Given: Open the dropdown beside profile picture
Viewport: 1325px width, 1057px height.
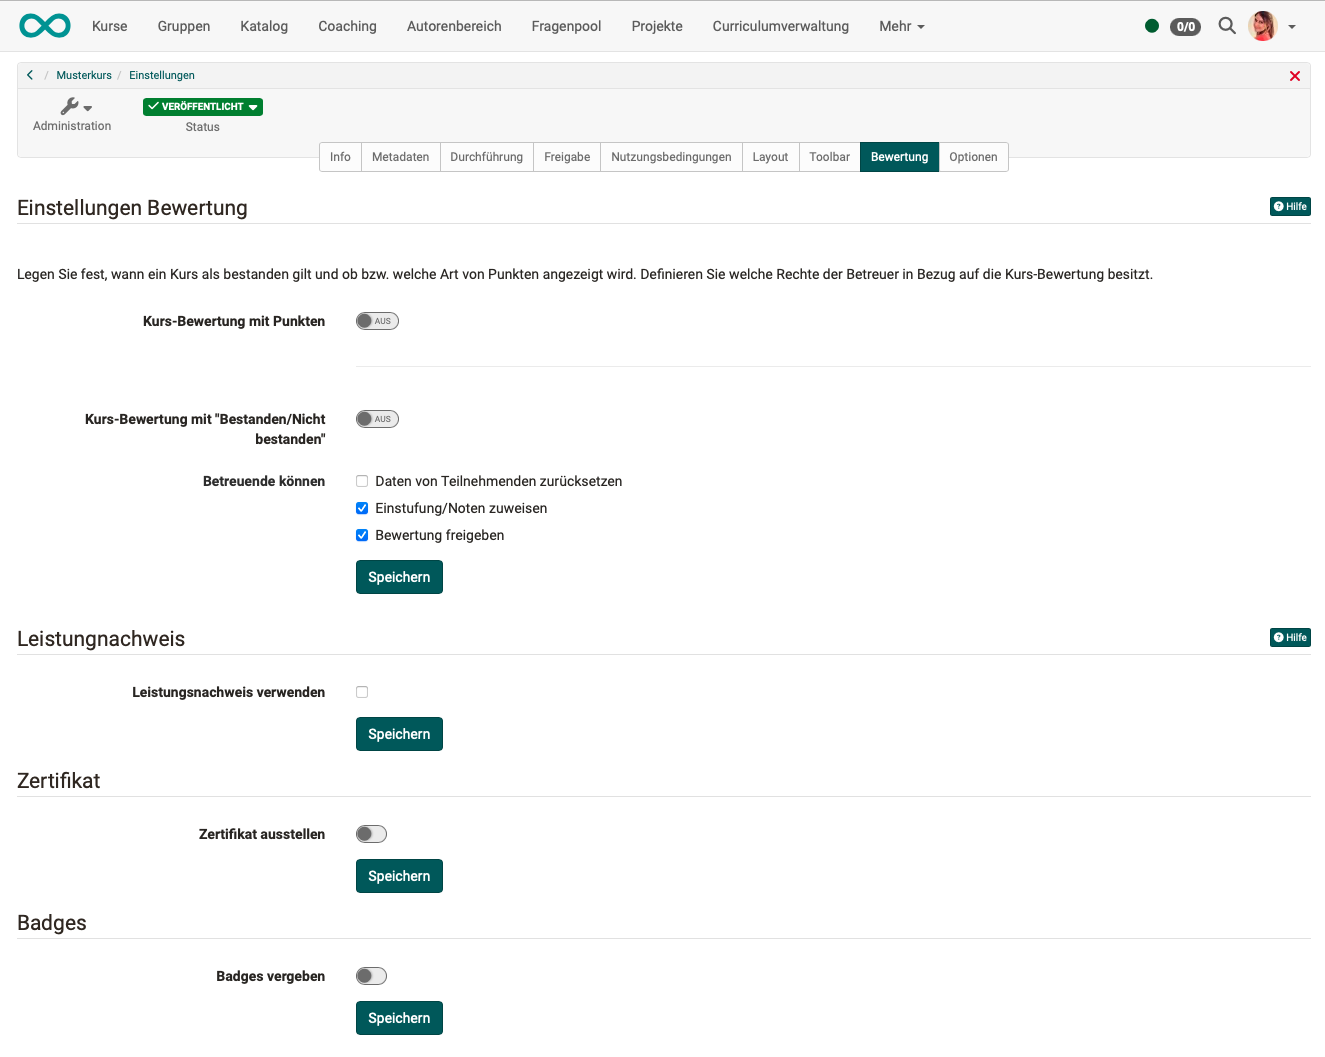Looking at the screenshot, I should (1292, 27).
